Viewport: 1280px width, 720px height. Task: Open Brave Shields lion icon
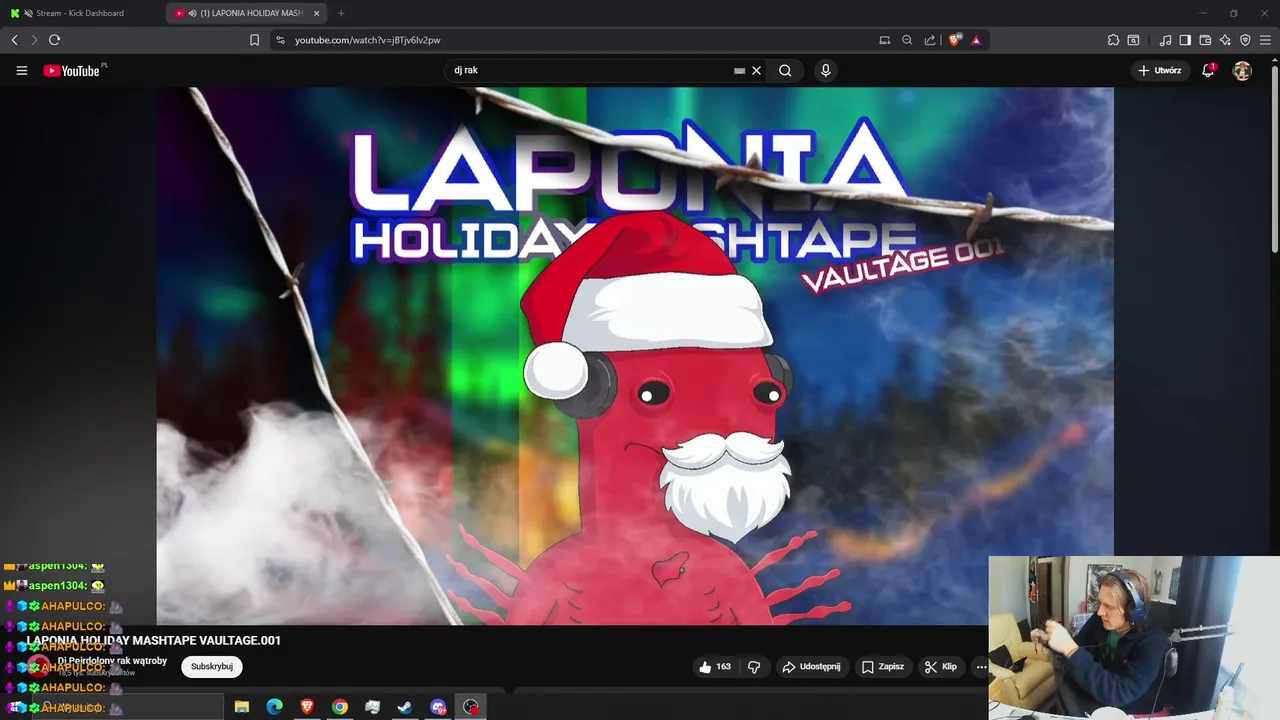coord(954,40)
